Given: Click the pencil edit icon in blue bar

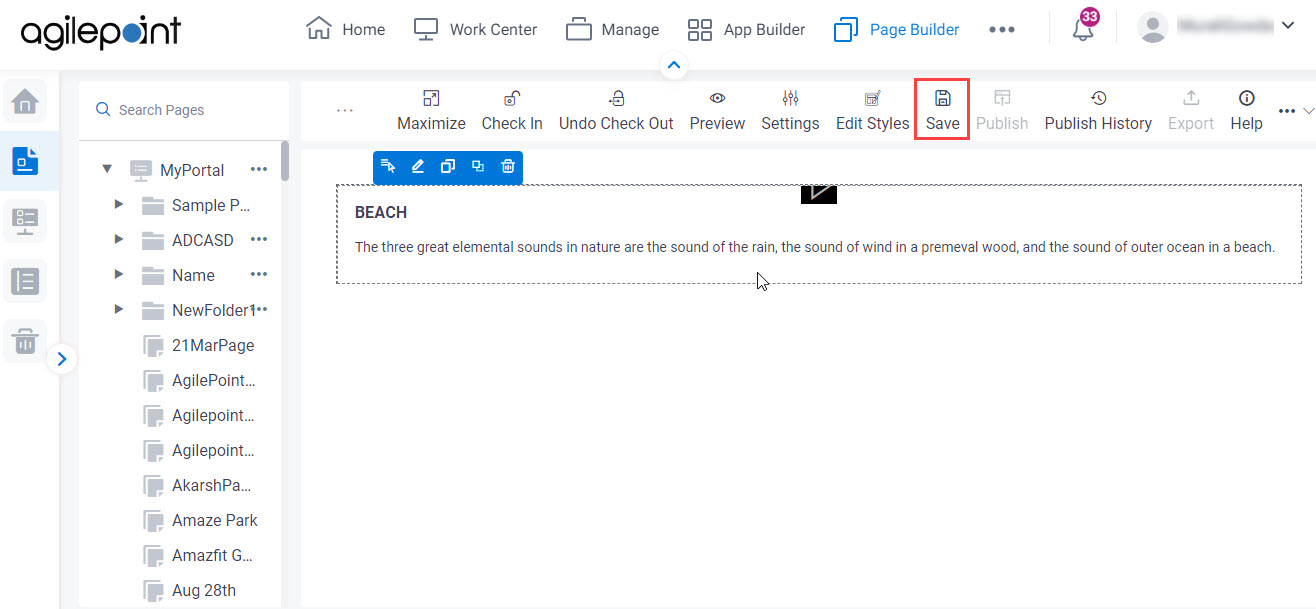Looking at the screenshot, I should (x=418, y=166).
